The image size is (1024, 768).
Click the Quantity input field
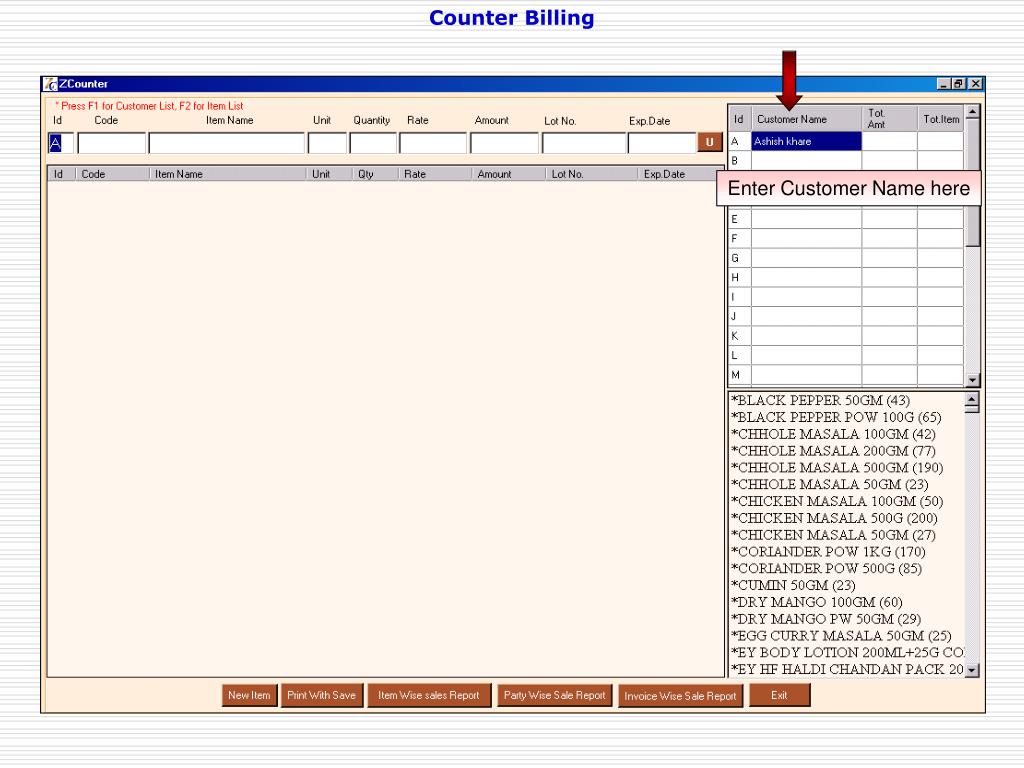tap(373, 143)
